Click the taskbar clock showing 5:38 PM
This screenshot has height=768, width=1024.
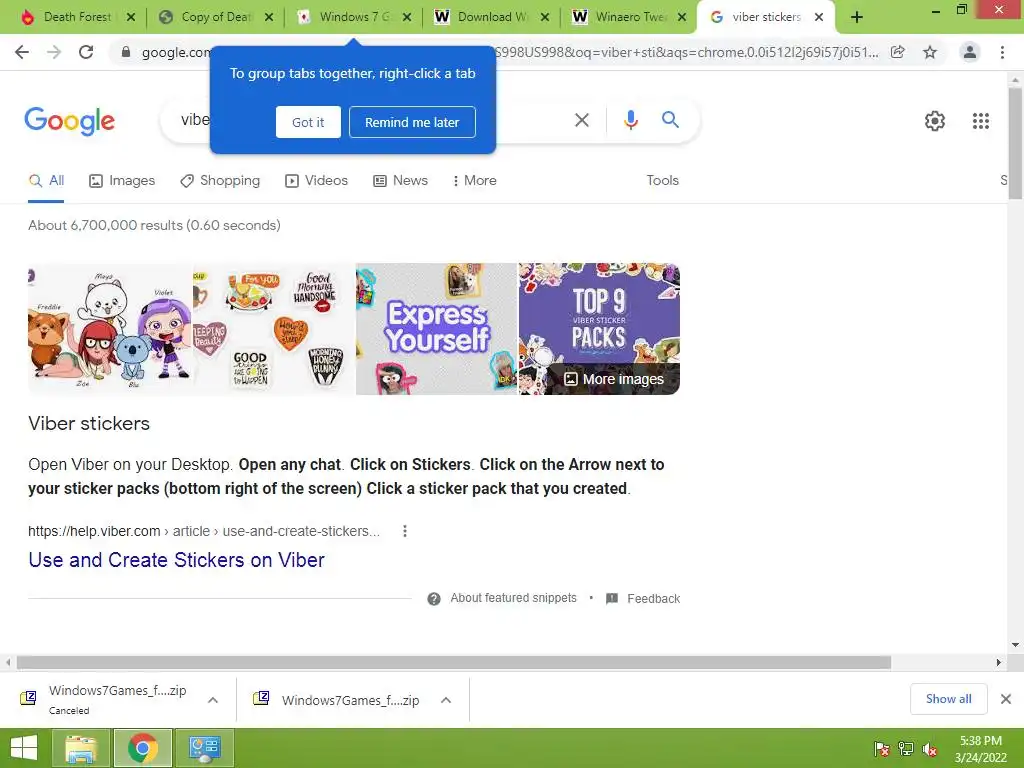980,749
